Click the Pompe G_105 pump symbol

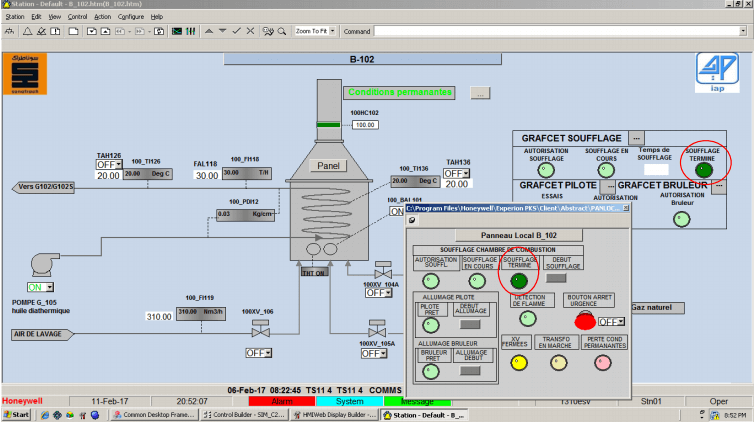pyautogui.click(x=42, y=262)
